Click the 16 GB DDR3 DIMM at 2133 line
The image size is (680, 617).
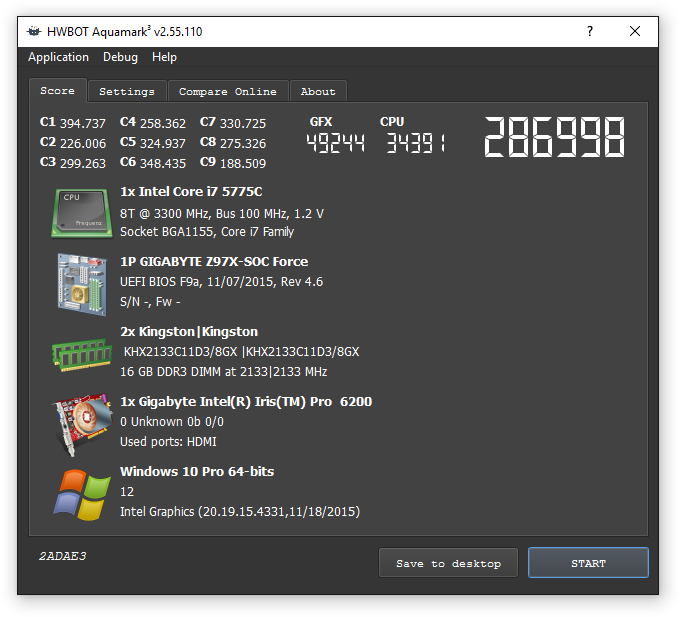click(224, 372)
